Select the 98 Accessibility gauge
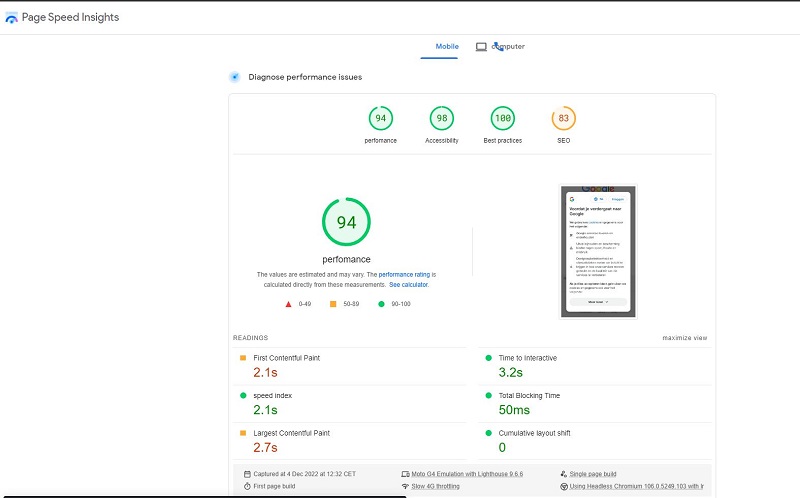 point(442,118)
